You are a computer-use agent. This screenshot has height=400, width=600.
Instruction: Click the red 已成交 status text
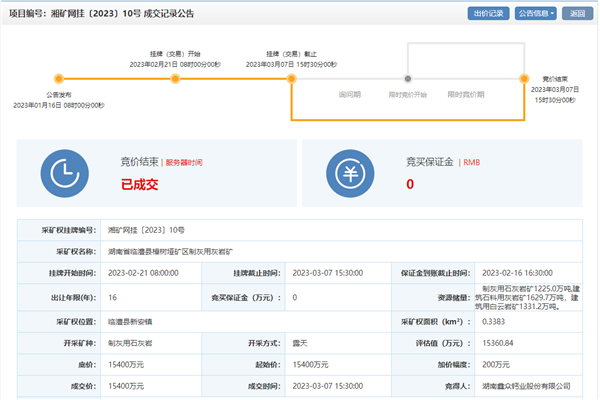point(139,184)
